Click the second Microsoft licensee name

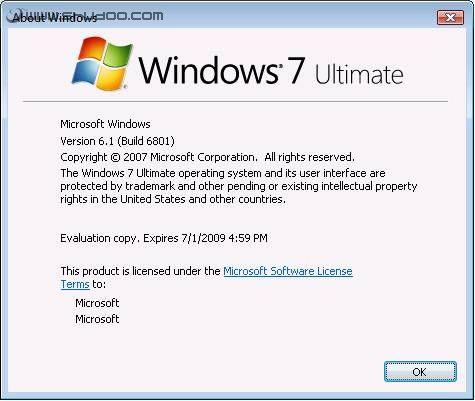click(97, 319)
